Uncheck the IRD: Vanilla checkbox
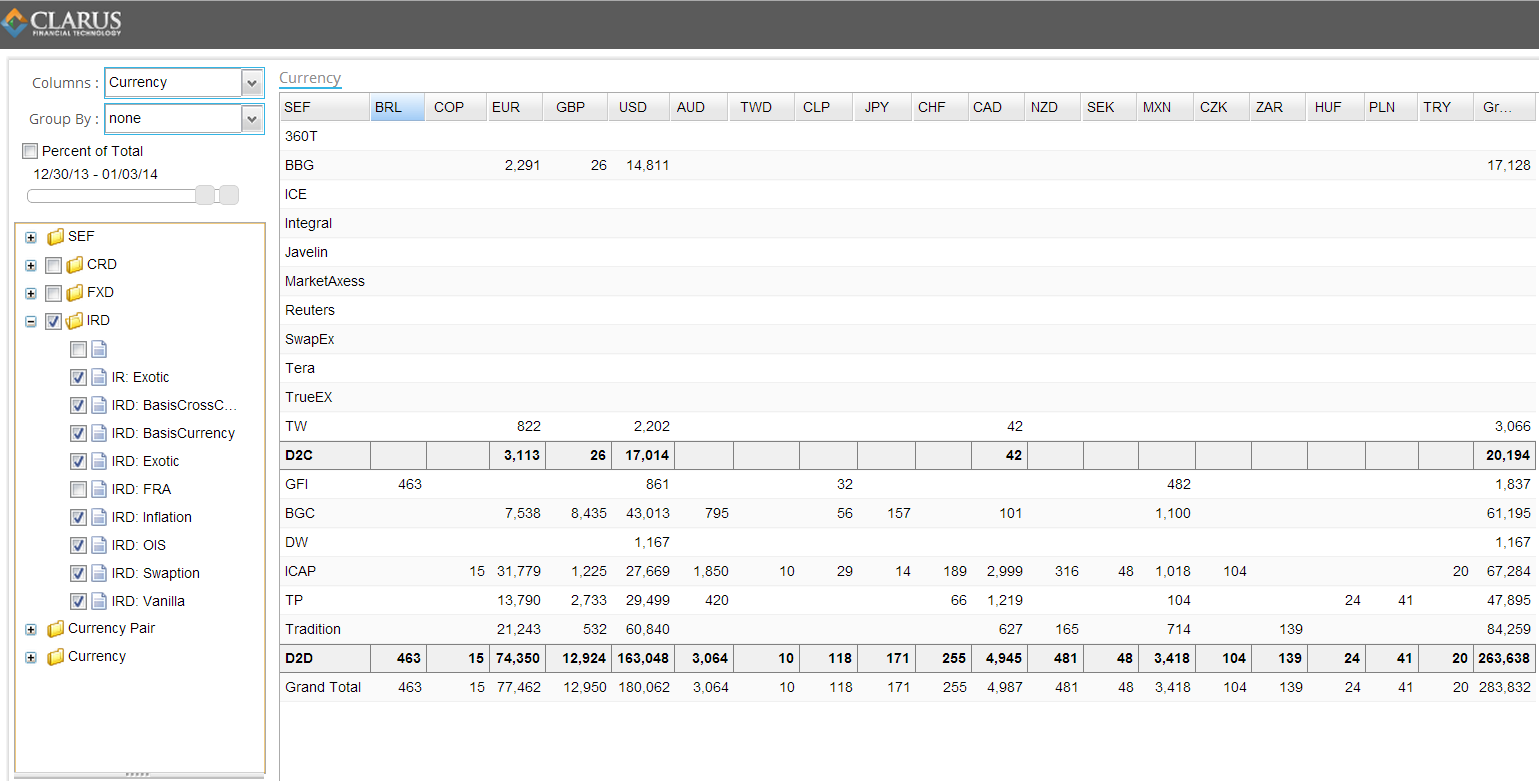 click(x=78, y=601)
